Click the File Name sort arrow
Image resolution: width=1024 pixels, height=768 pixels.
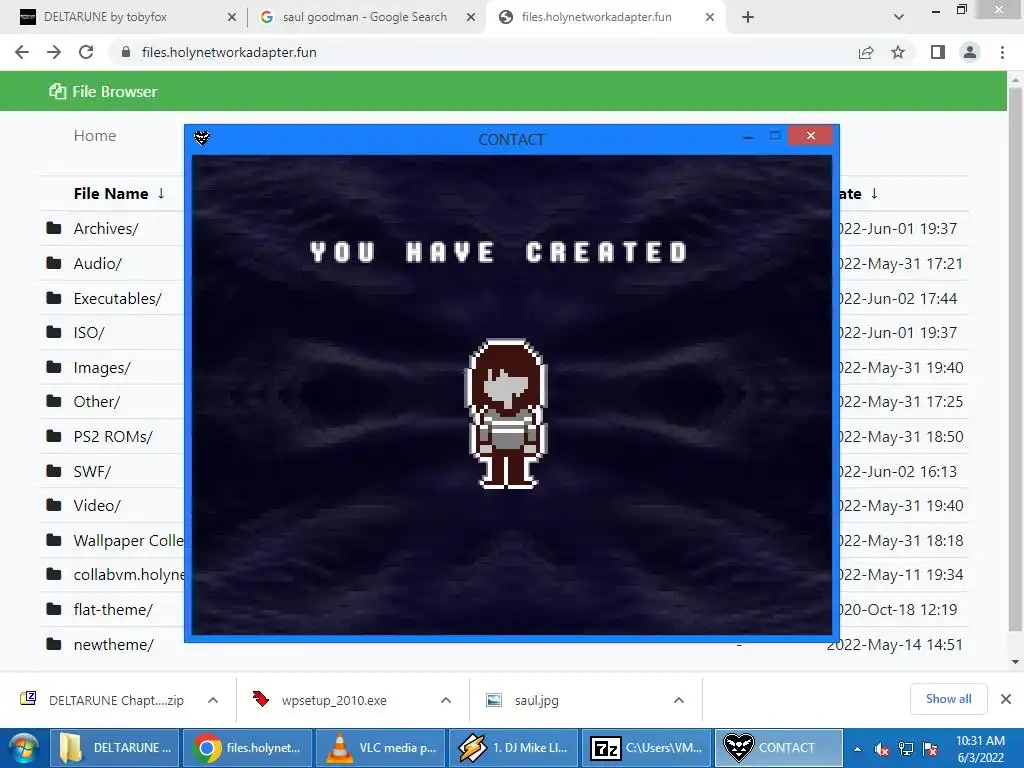click(x=161, y=193)
